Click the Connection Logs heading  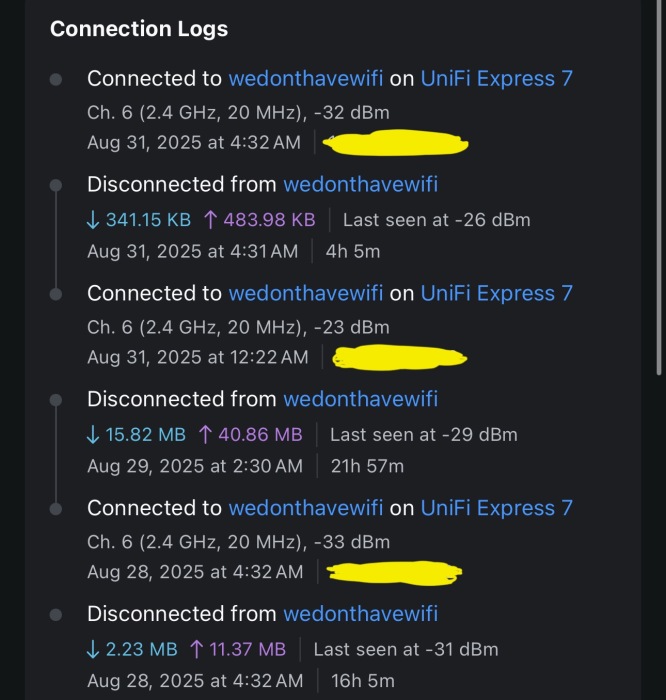coord(139,29)
